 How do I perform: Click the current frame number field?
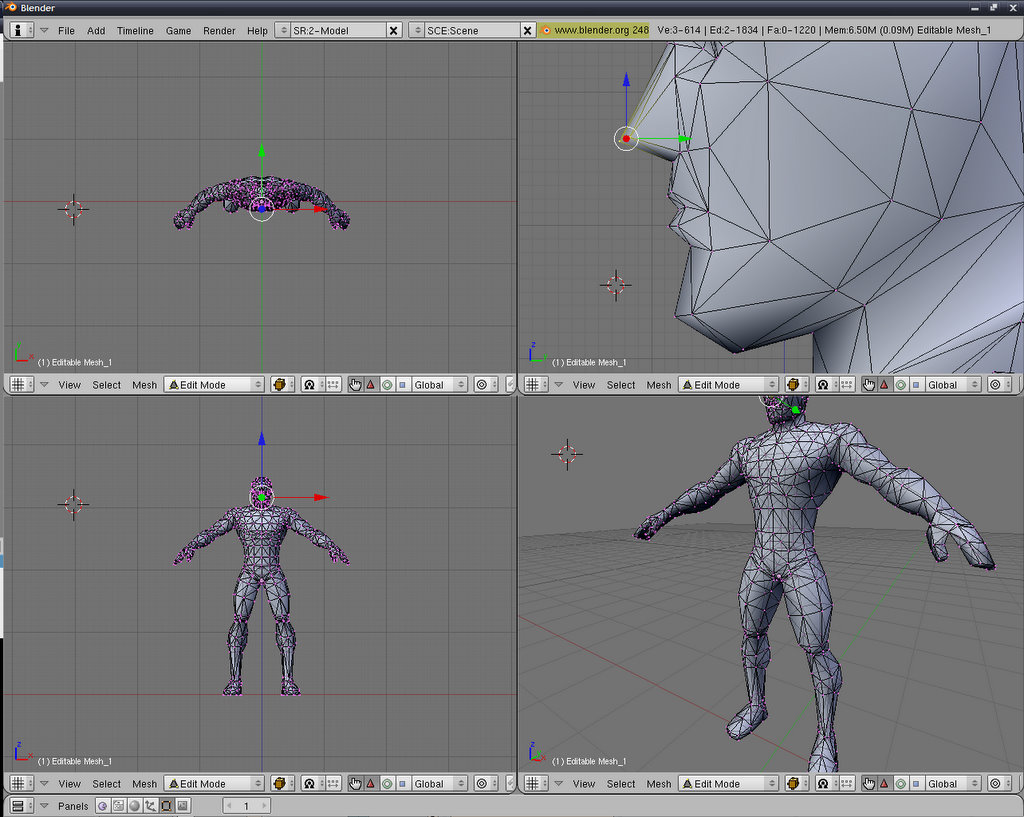click(x=246, y=806)
